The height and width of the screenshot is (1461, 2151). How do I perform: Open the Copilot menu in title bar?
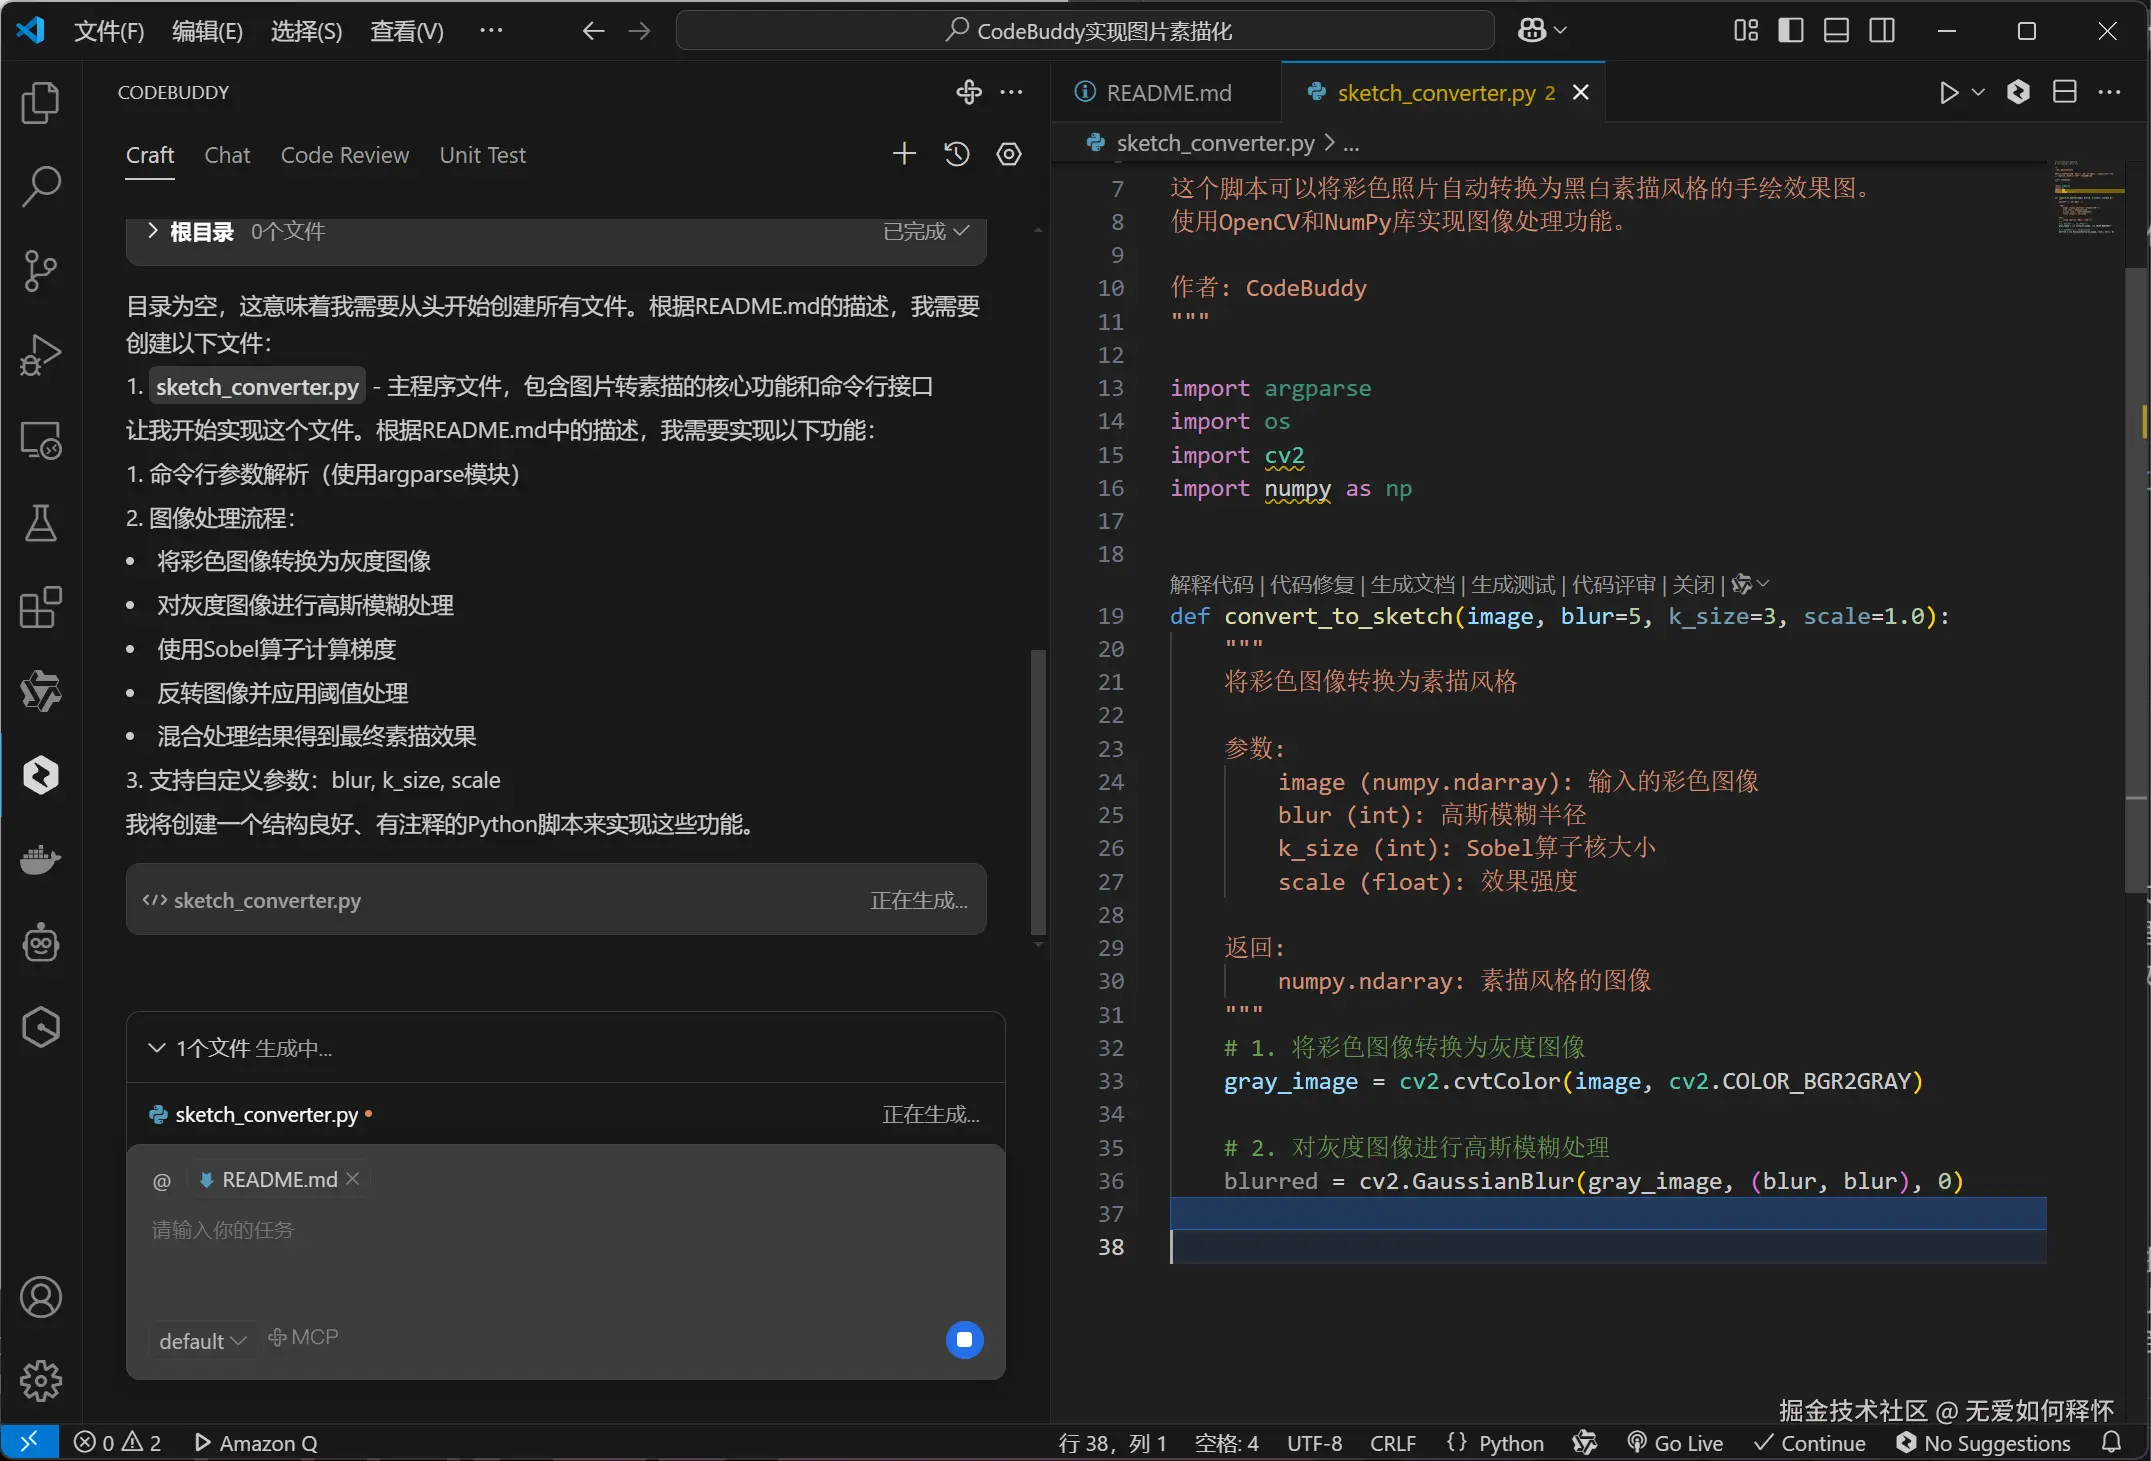click(1541, 31)
